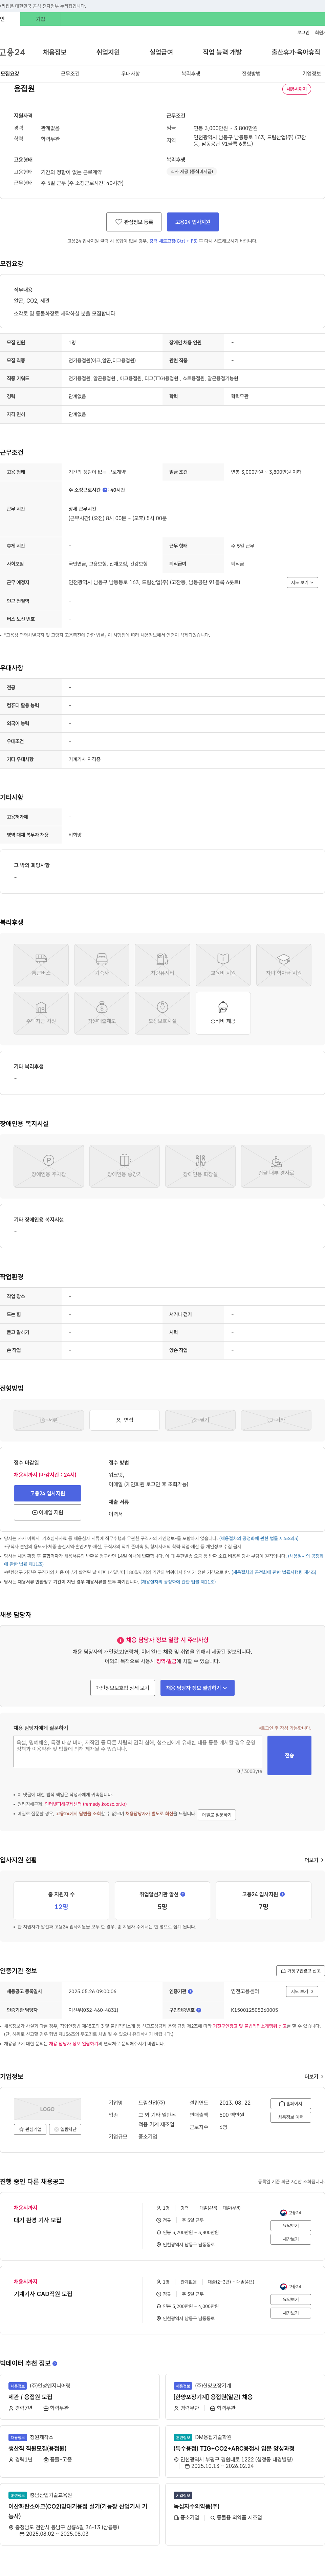Select the 장애인용 승강기 facility icon

[x=124, y=1166]
